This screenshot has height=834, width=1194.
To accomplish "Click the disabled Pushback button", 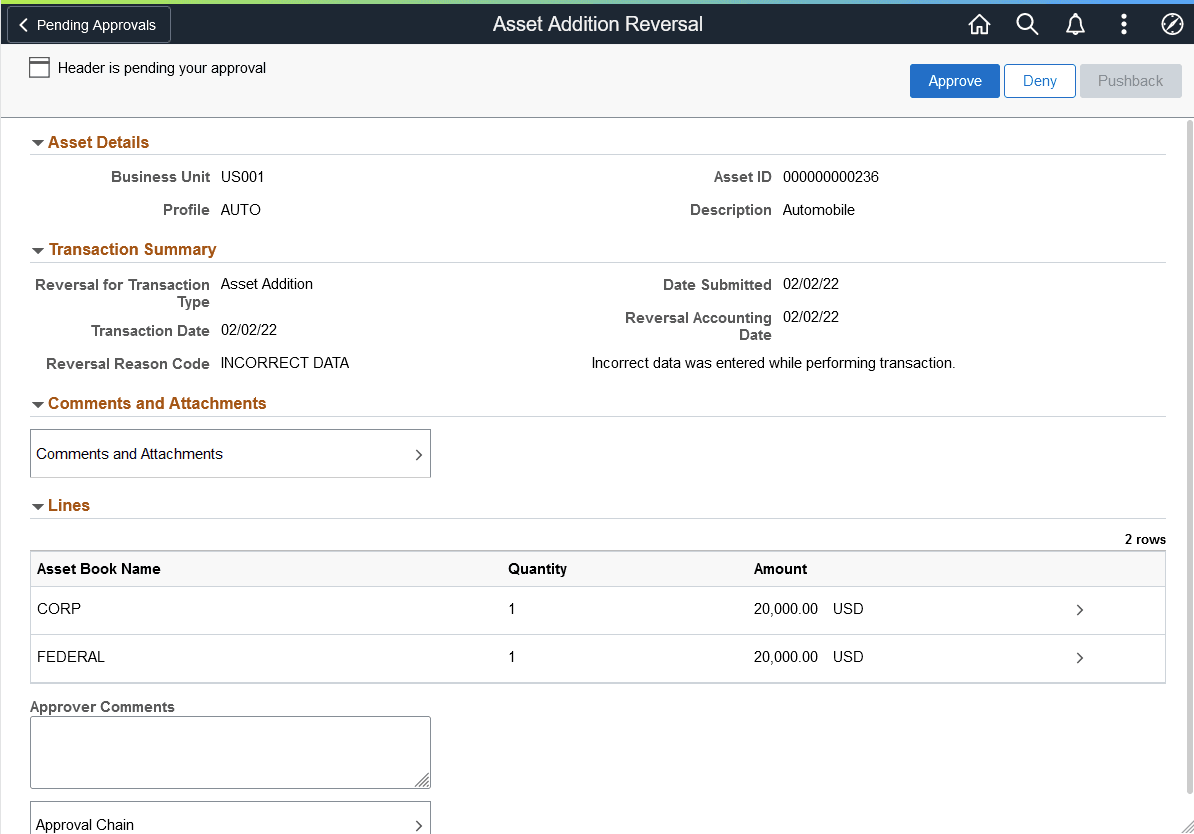I will 1130,81.
